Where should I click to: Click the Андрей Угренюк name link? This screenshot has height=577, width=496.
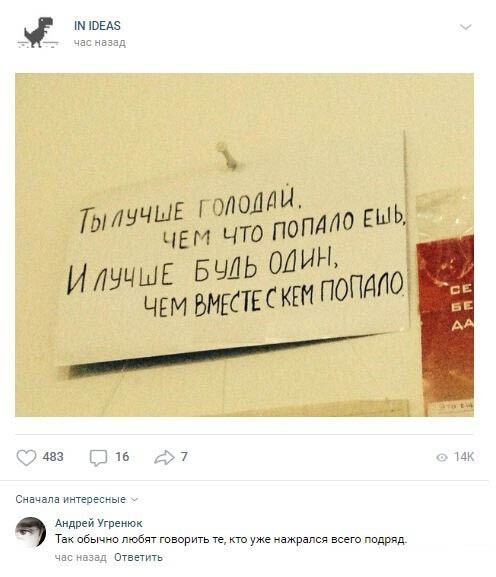pos(99,523)
